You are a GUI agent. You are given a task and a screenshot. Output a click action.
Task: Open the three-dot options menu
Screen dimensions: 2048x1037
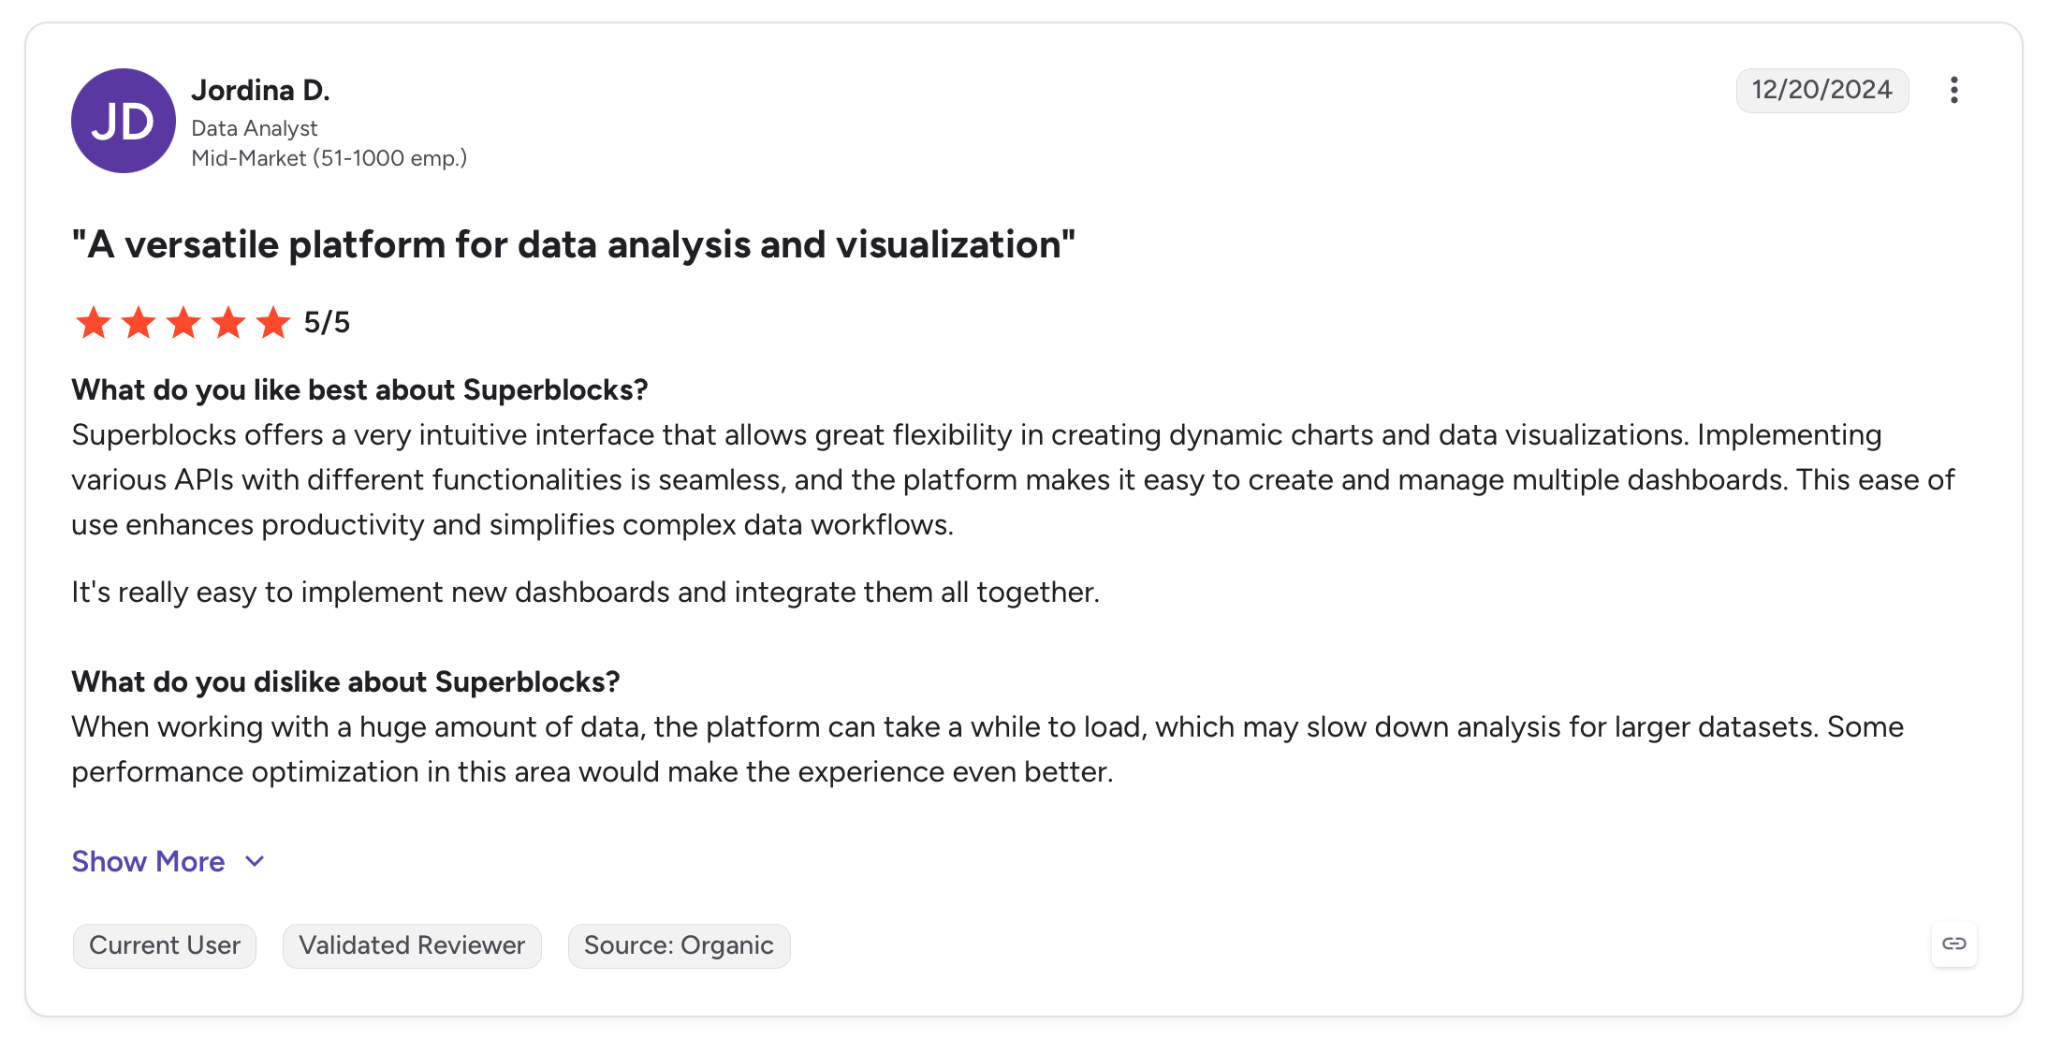click(x=1953, y=90)
